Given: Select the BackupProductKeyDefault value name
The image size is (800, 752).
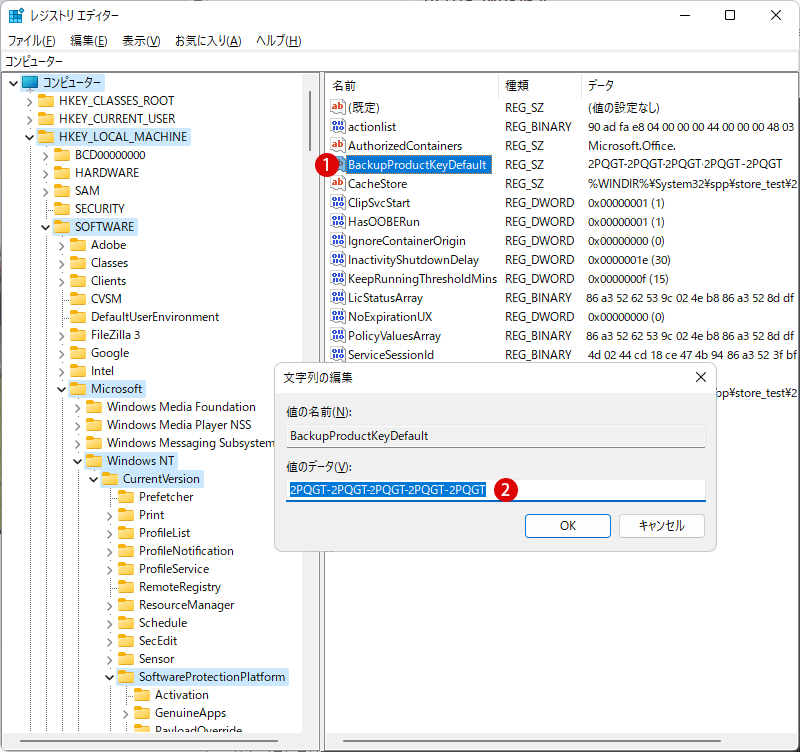Looking at the screenshot, I should pyautogui.click(x=417, y=164).
